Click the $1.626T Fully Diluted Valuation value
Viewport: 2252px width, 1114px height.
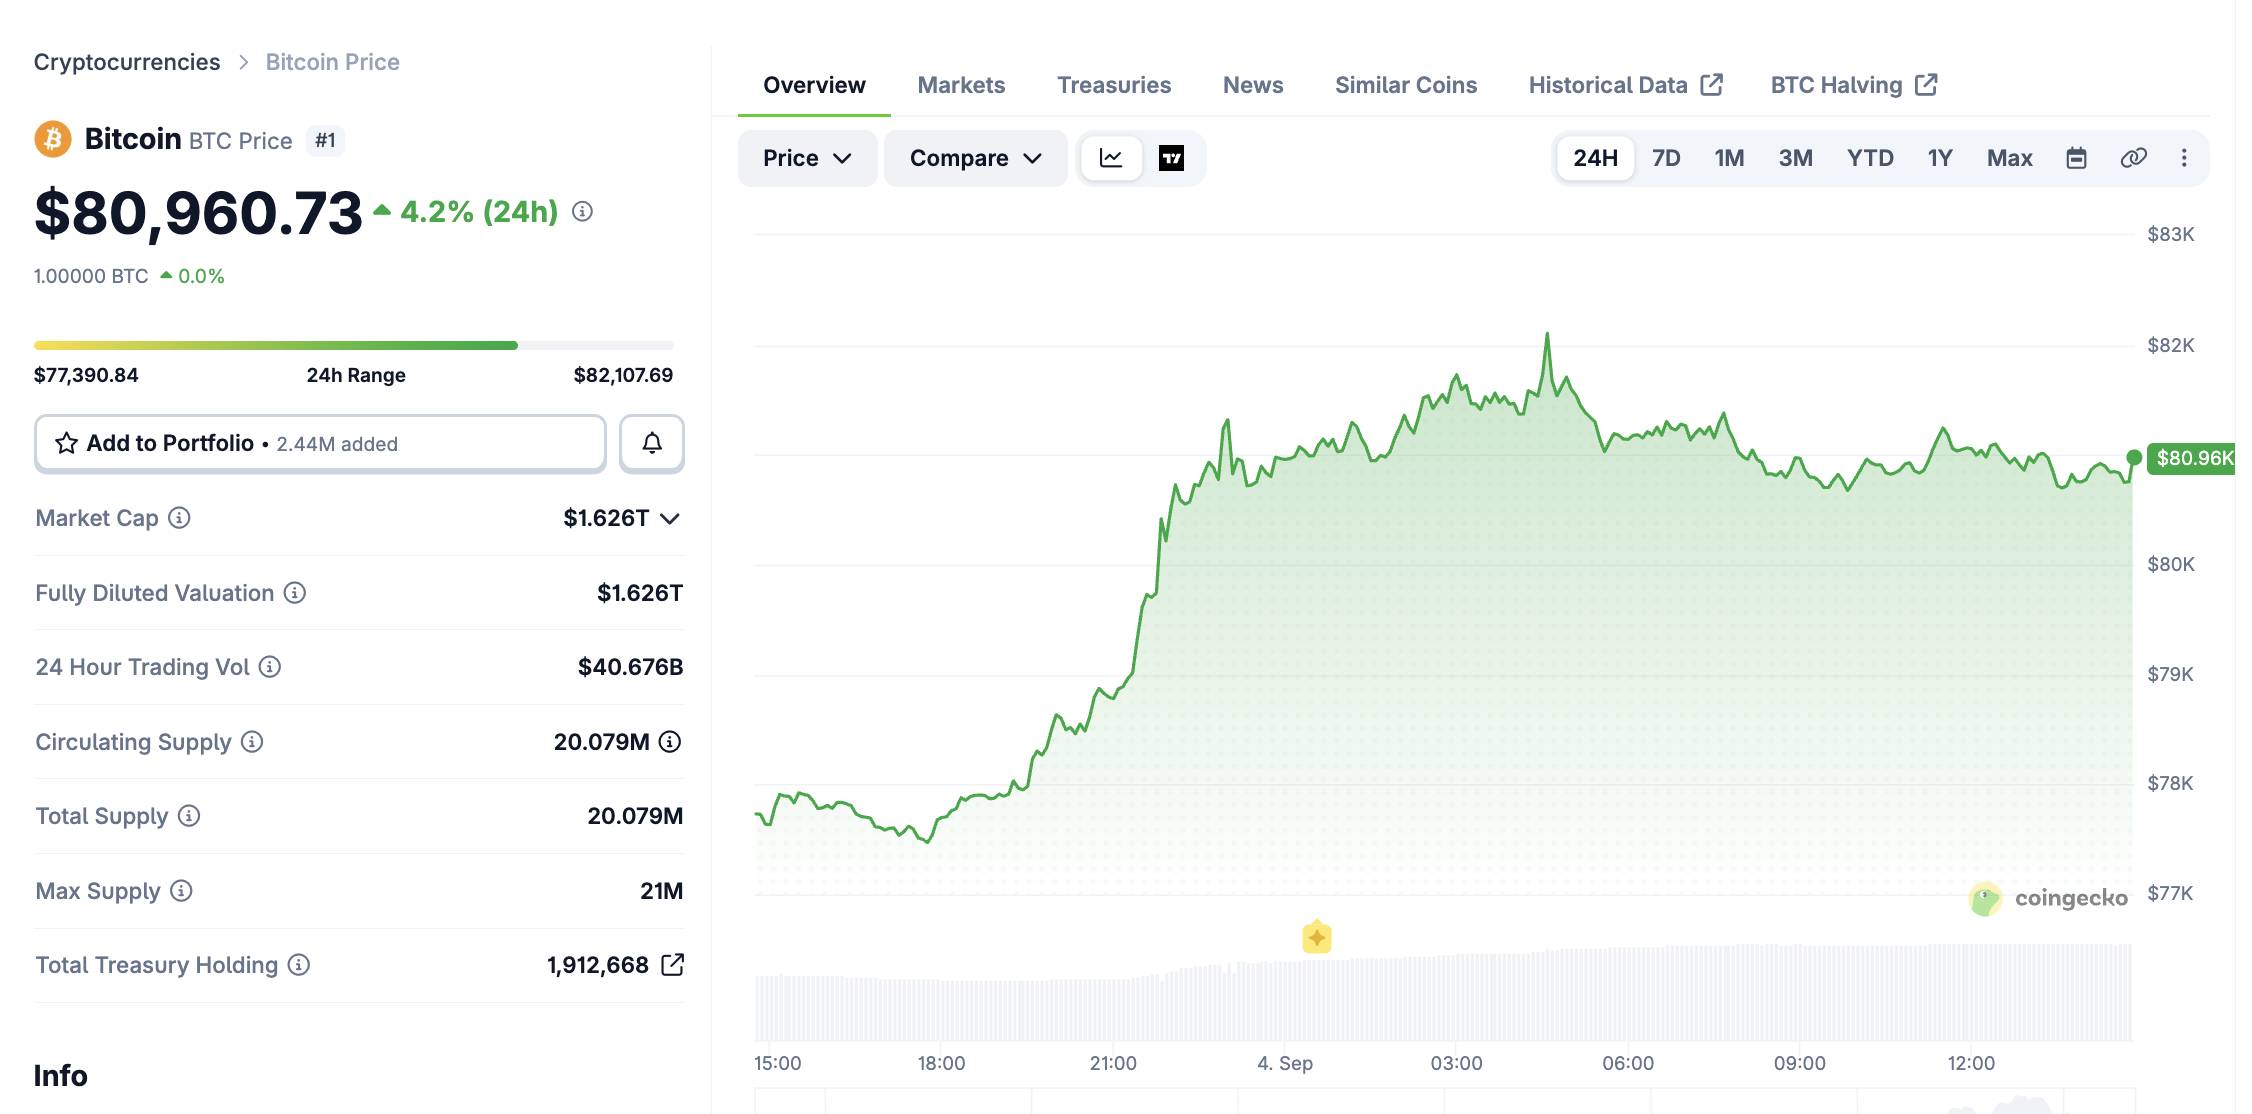(x=640, y=593)
